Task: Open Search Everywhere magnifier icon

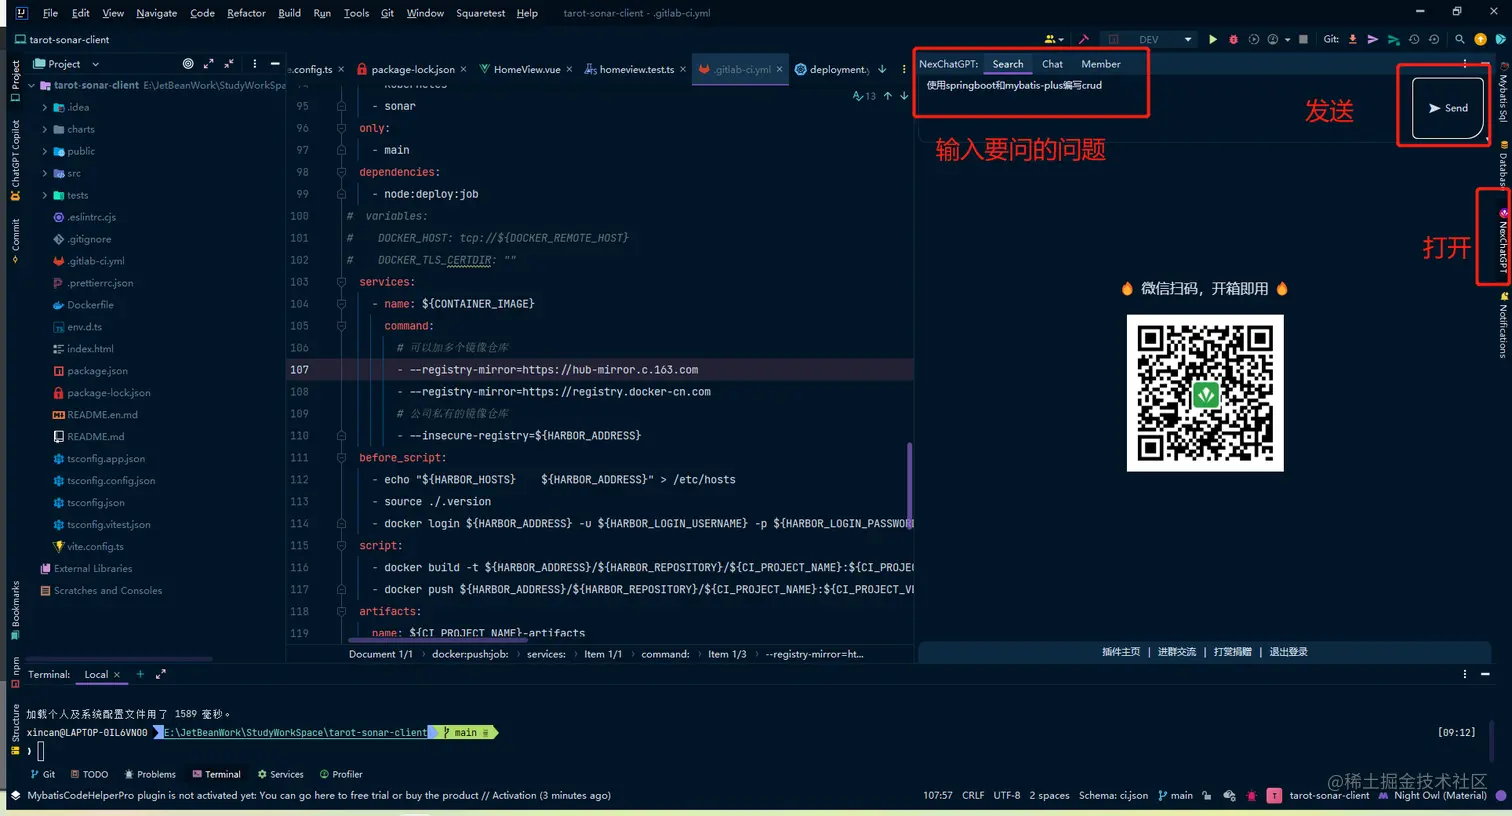Action: pyautogui.click(x=1459, y=38)
